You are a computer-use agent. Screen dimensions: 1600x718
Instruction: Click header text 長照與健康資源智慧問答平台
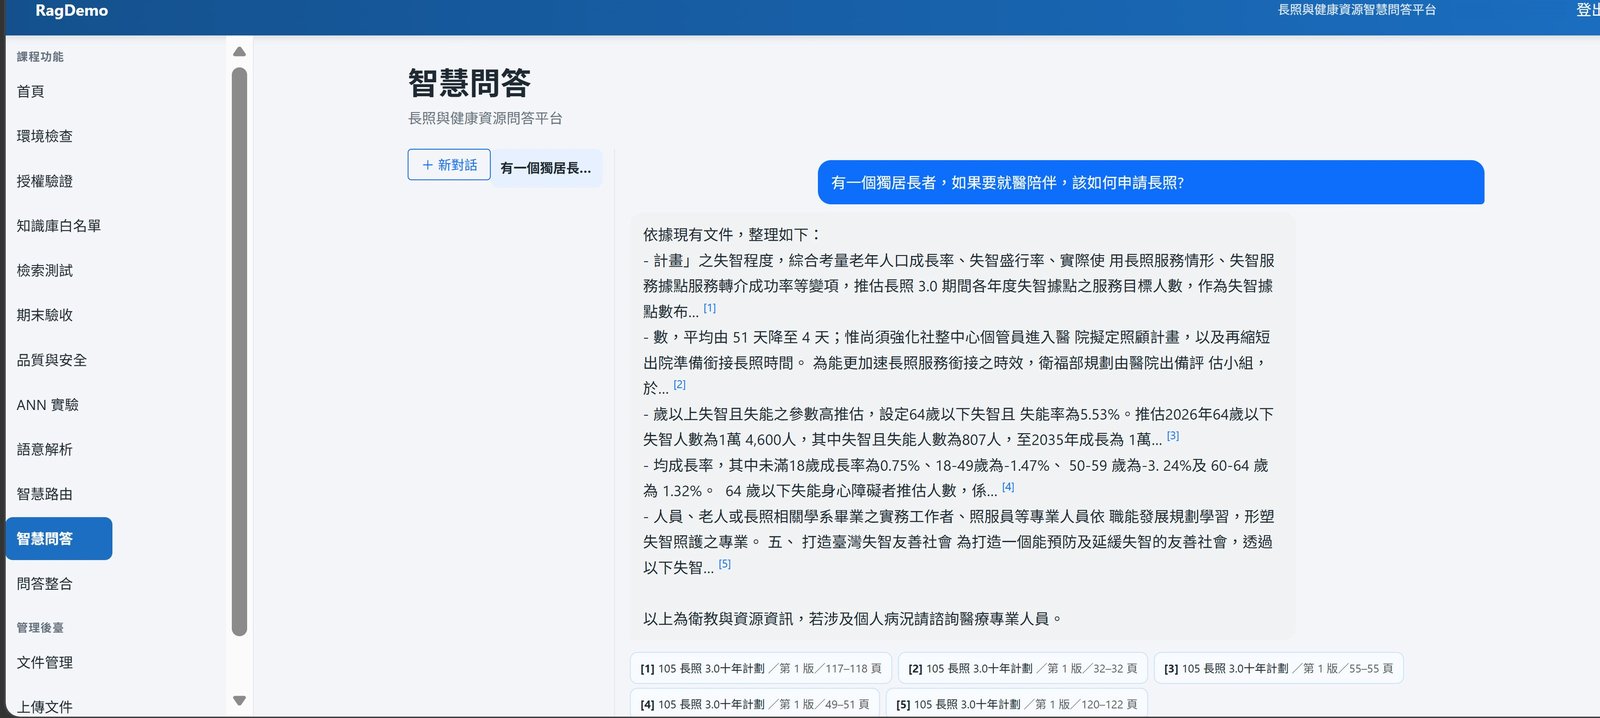[1357, 10]
